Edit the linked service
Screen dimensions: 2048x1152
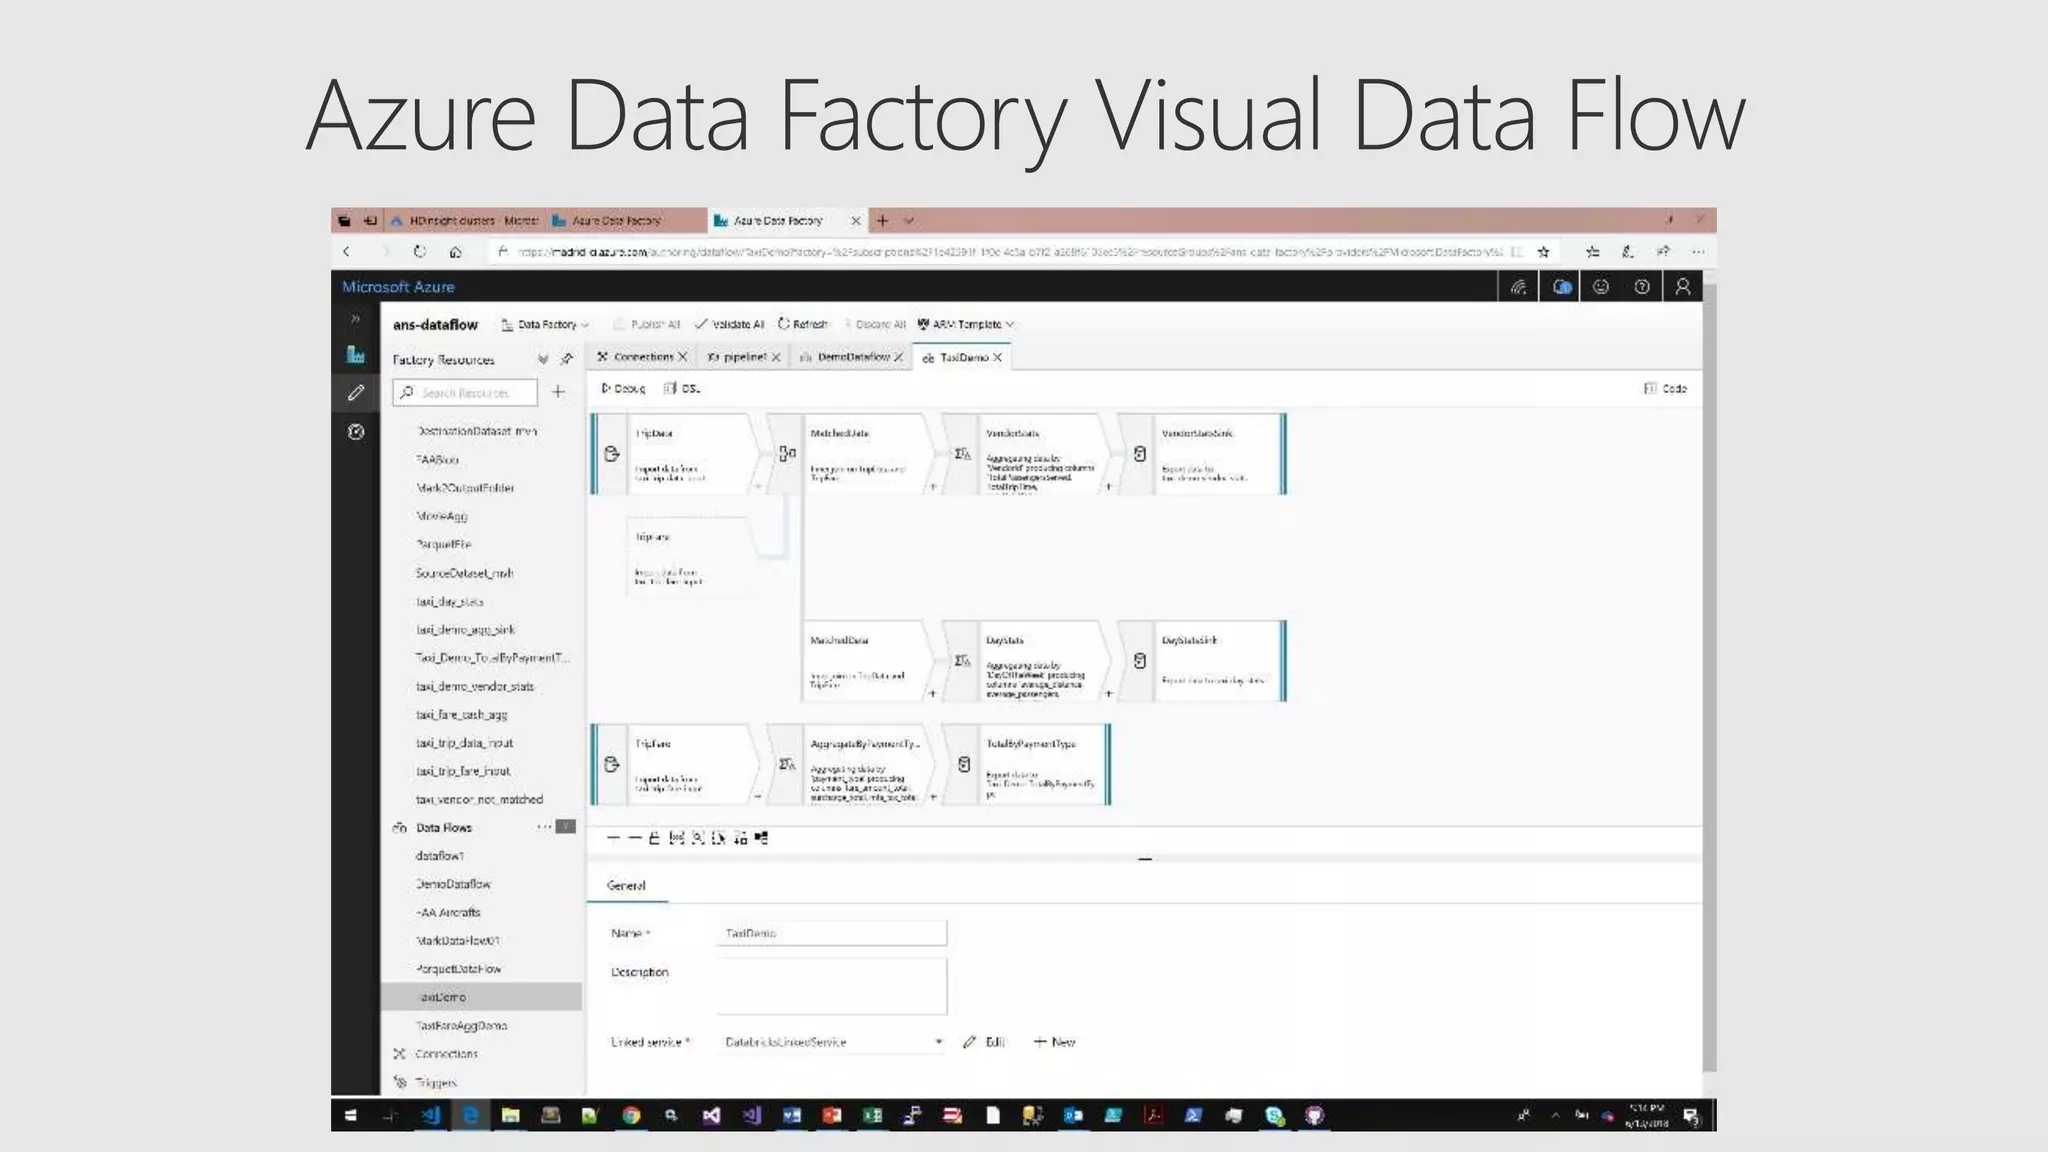pyautogui.click(x=984, y=1042)
